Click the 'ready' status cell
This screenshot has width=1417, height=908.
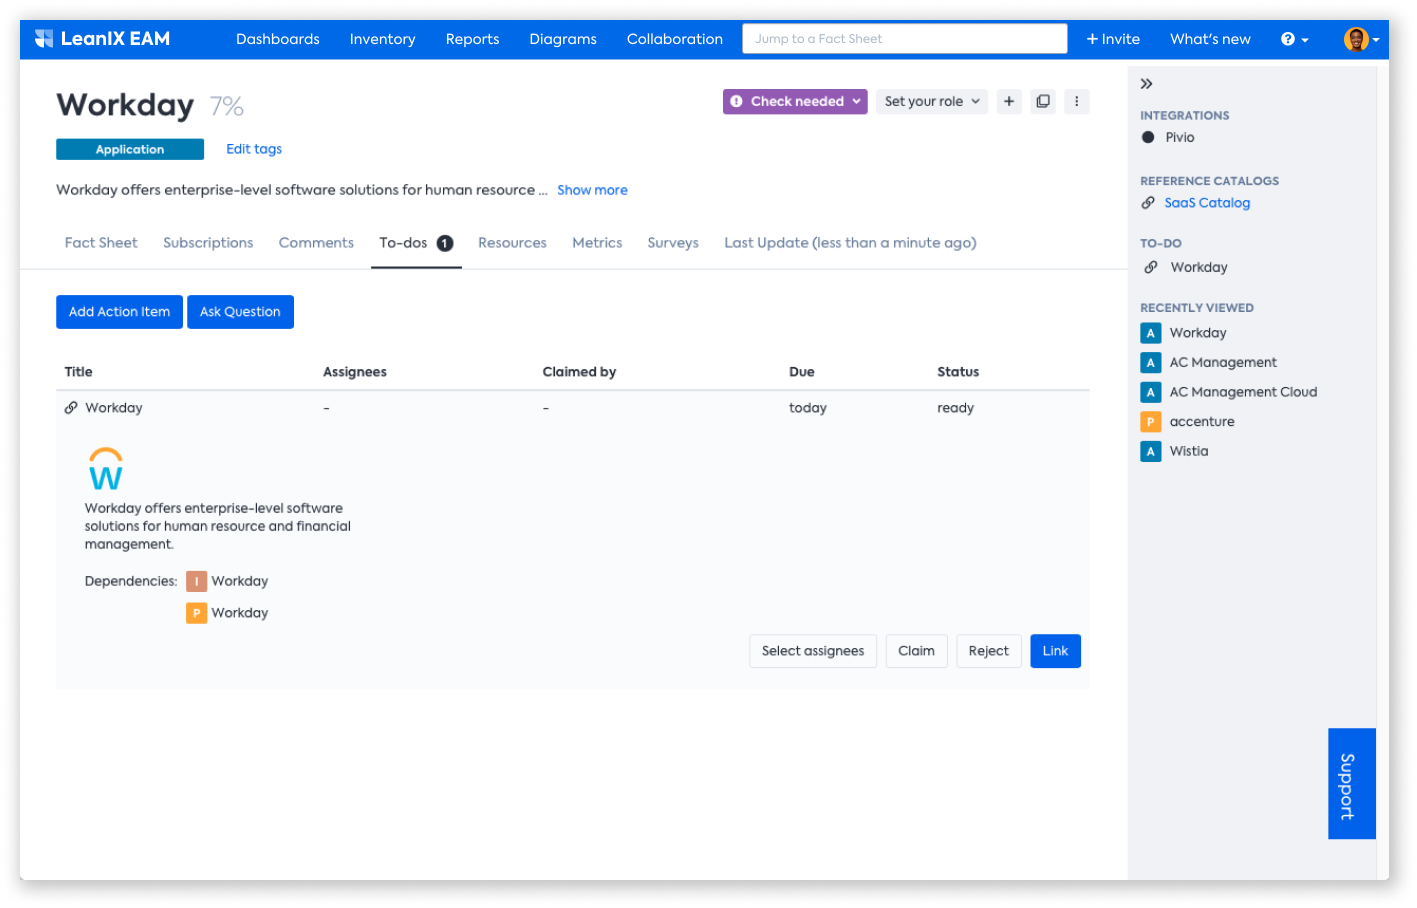(x=955, y=408)
